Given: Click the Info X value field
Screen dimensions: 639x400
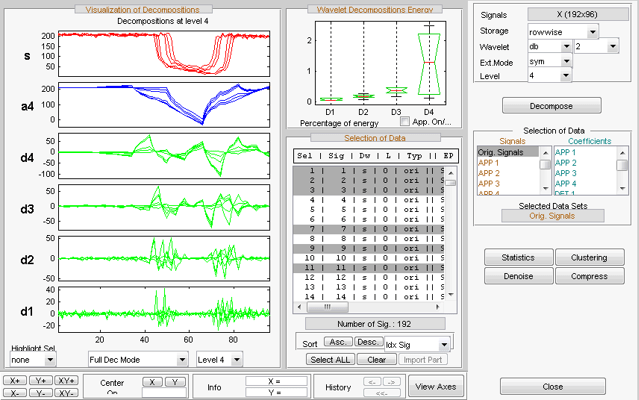Looking at the screenshot, I should tap(276, 381).
